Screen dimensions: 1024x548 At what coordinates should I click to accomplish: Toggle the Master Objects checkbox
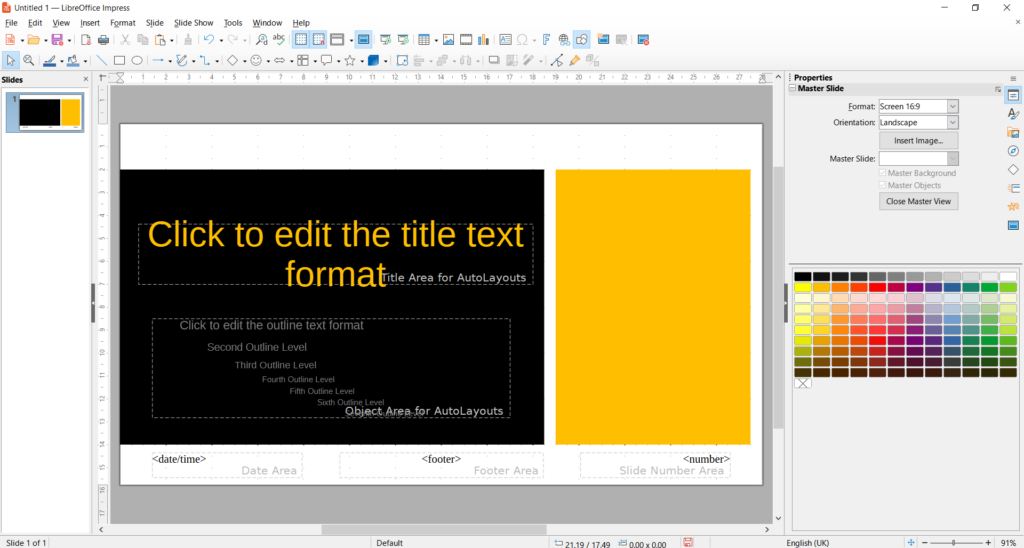click(x=883, y=185)
